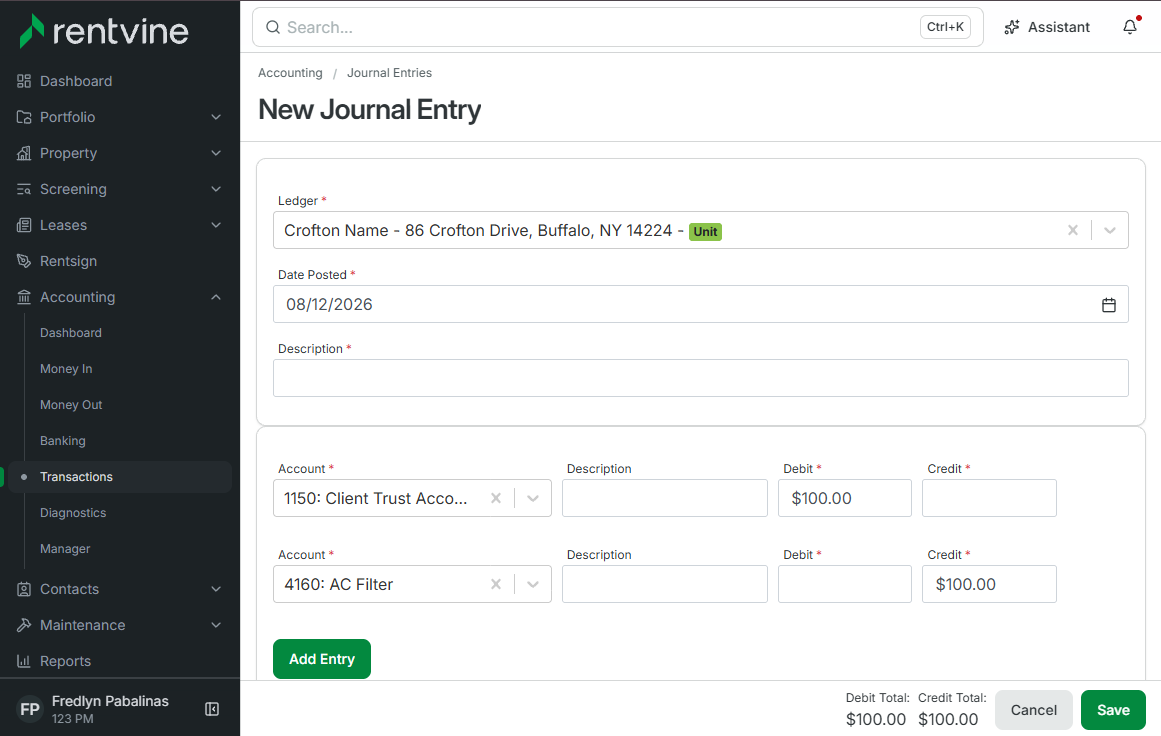
Task: Cancel the new journal entry
Action: (1034, 710)
